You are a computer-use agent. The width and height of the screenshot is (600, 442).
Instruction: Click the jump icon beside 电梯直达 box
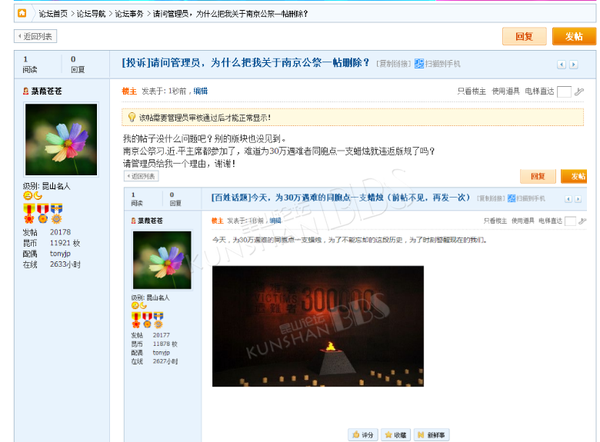(579, 91)
